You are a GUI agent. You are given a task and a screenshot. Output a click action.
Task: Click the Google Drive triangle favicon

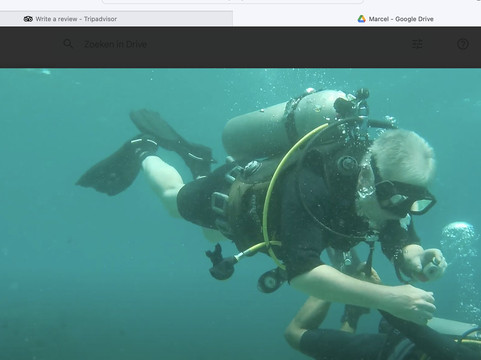(362, 19)
